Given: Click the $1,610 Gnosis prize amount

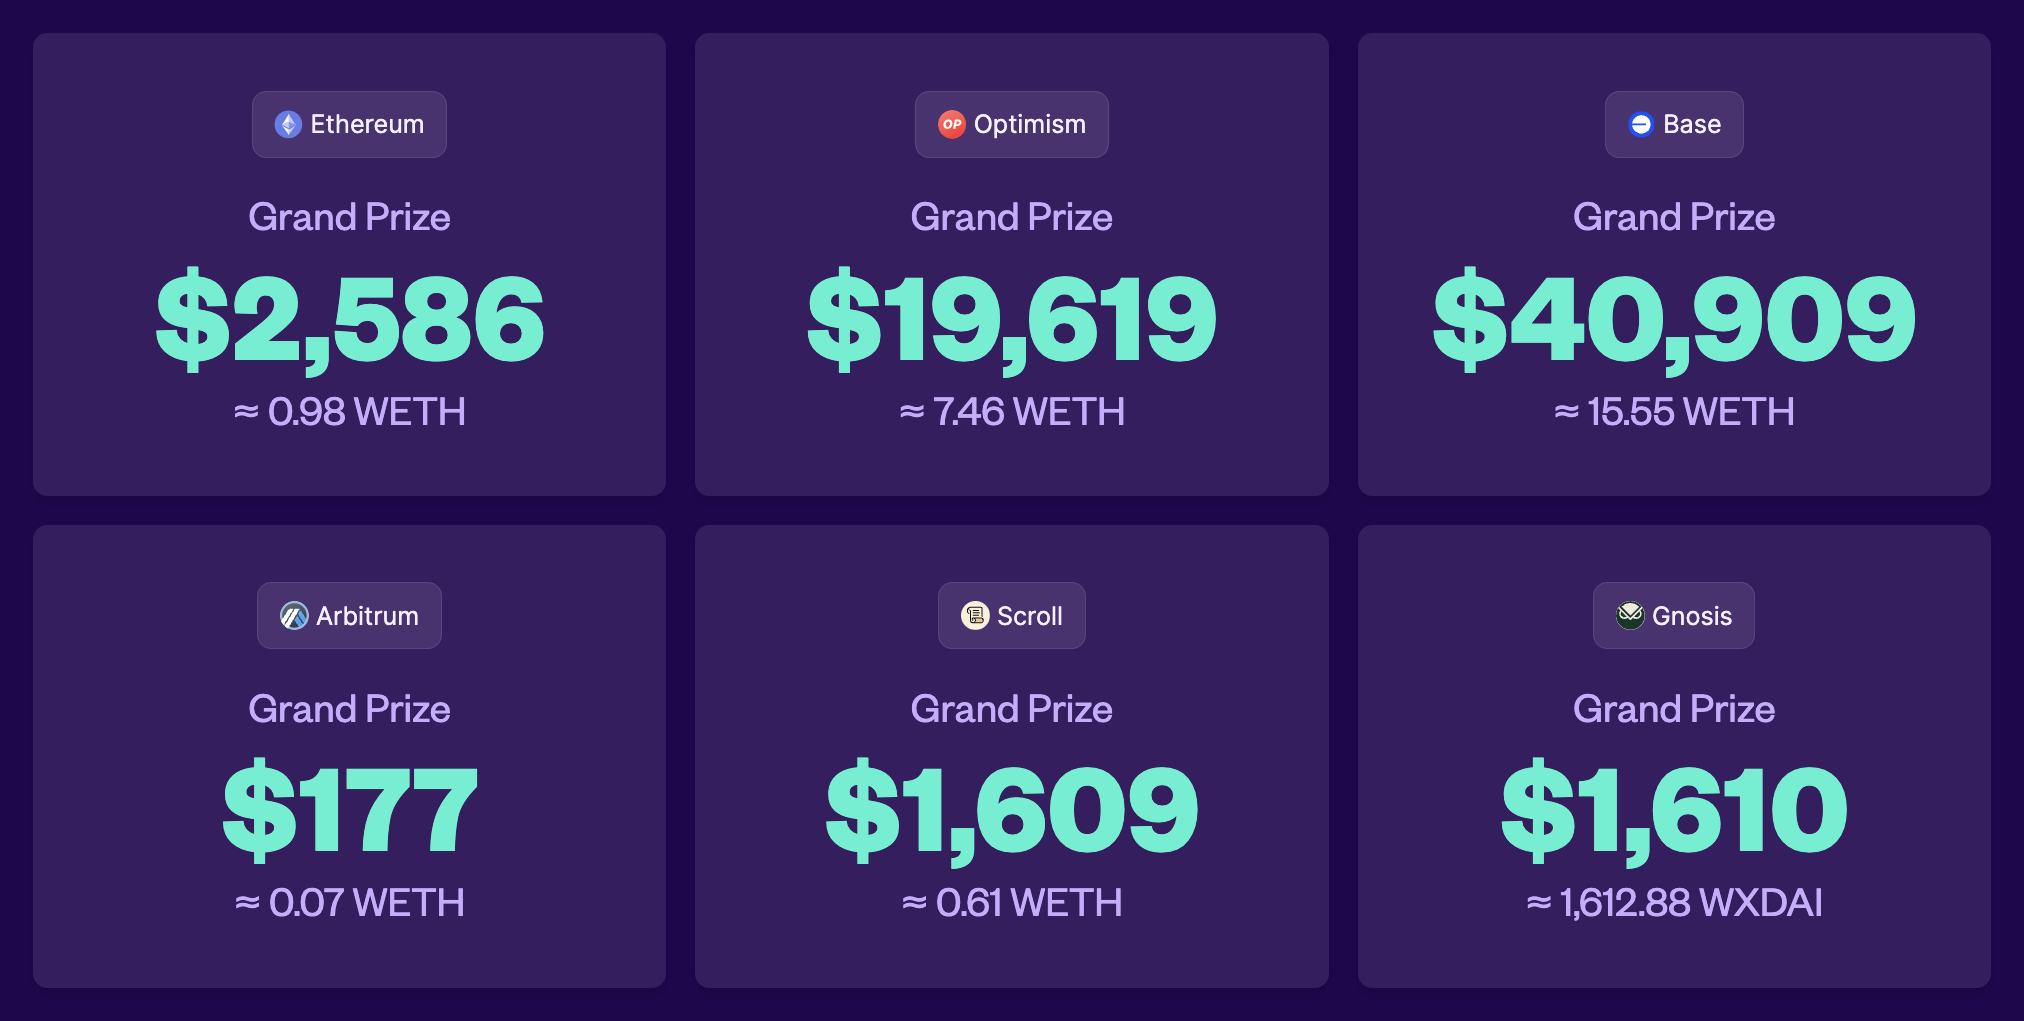Looking at the screenshot, I should pos(1674,810).
